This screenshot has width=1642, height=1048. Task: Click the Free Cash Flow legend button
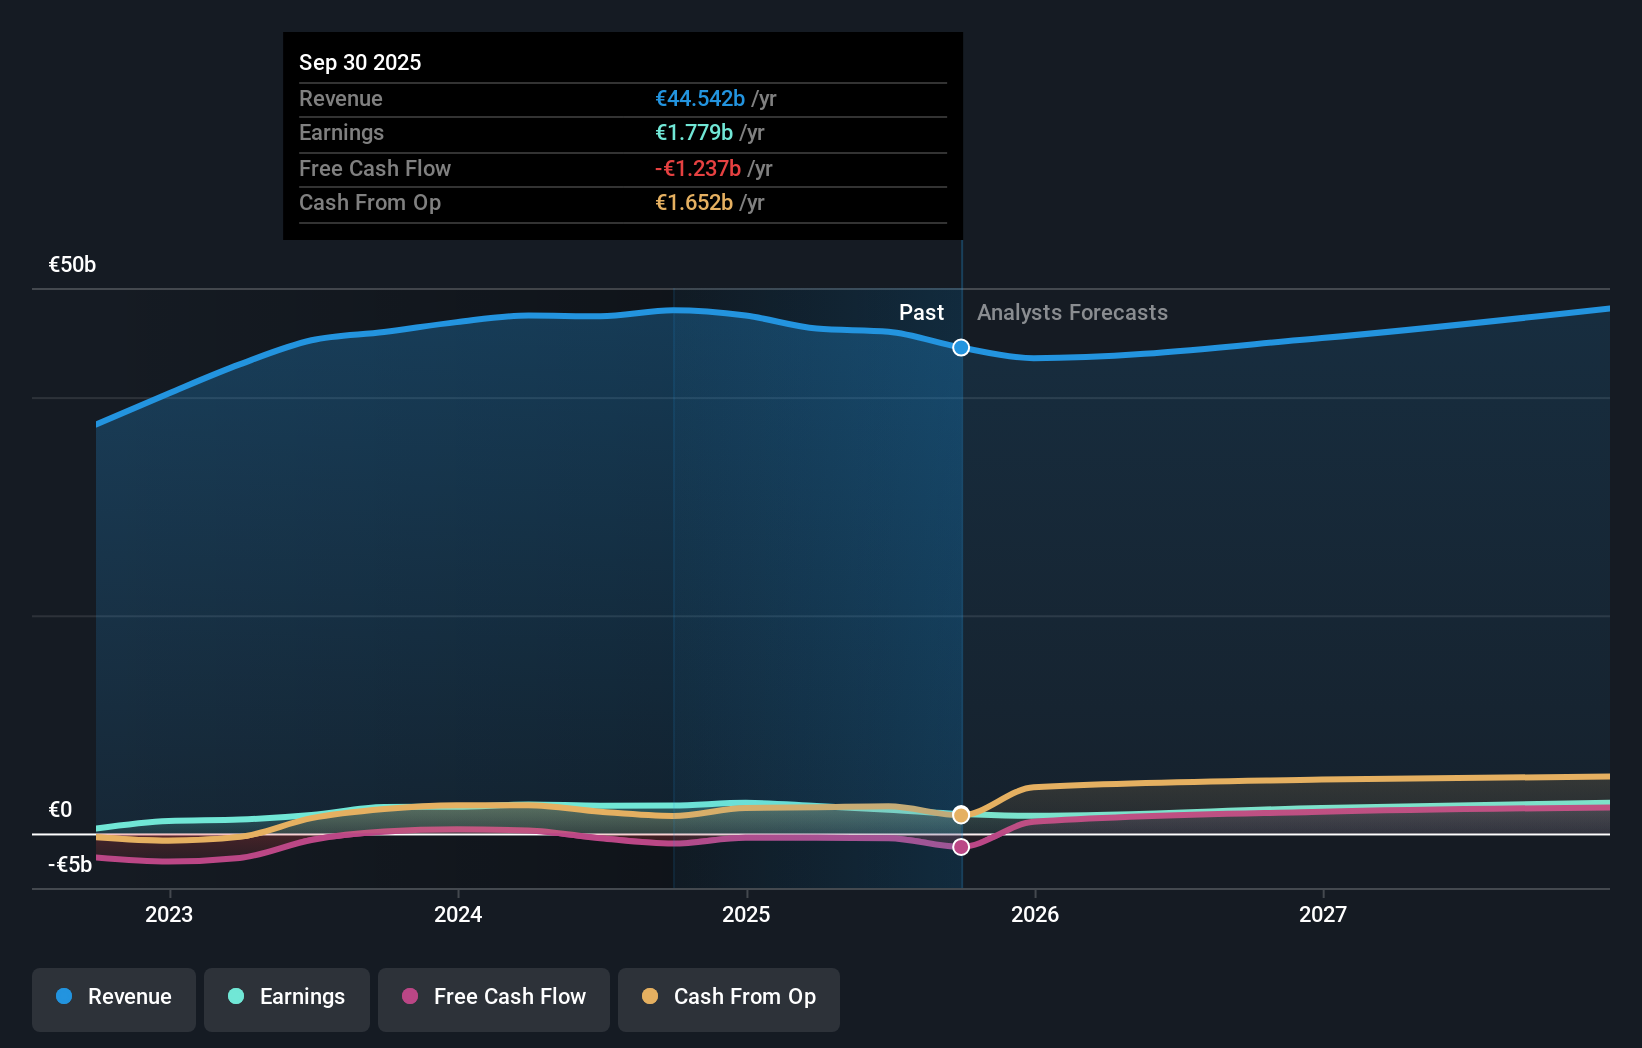(x=493, y=997)
